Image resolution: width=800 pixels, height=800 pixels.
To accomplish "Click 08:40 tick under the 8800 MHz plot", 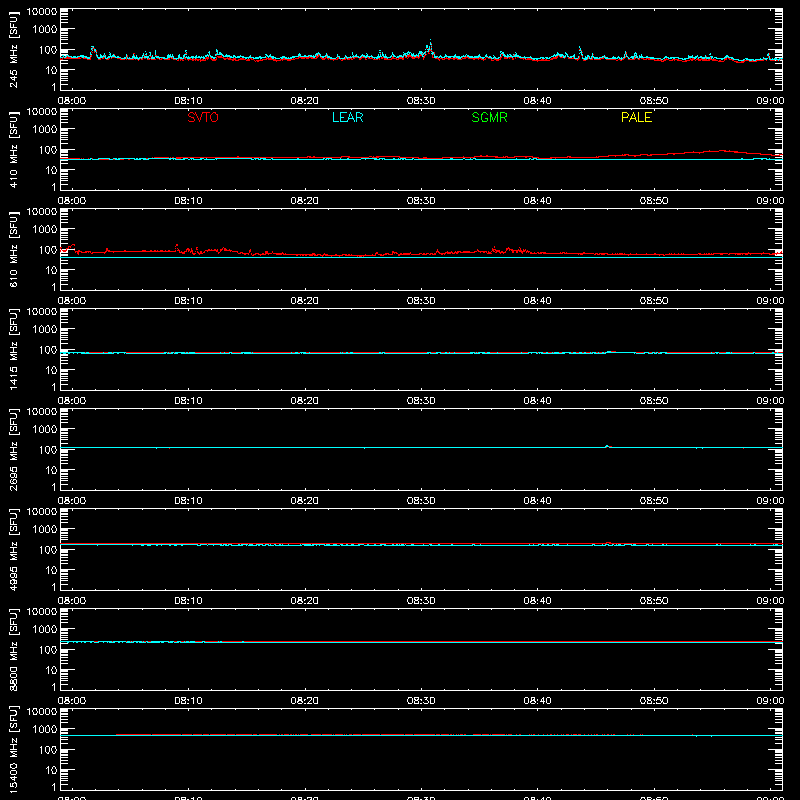I will (x=537, y=701).
